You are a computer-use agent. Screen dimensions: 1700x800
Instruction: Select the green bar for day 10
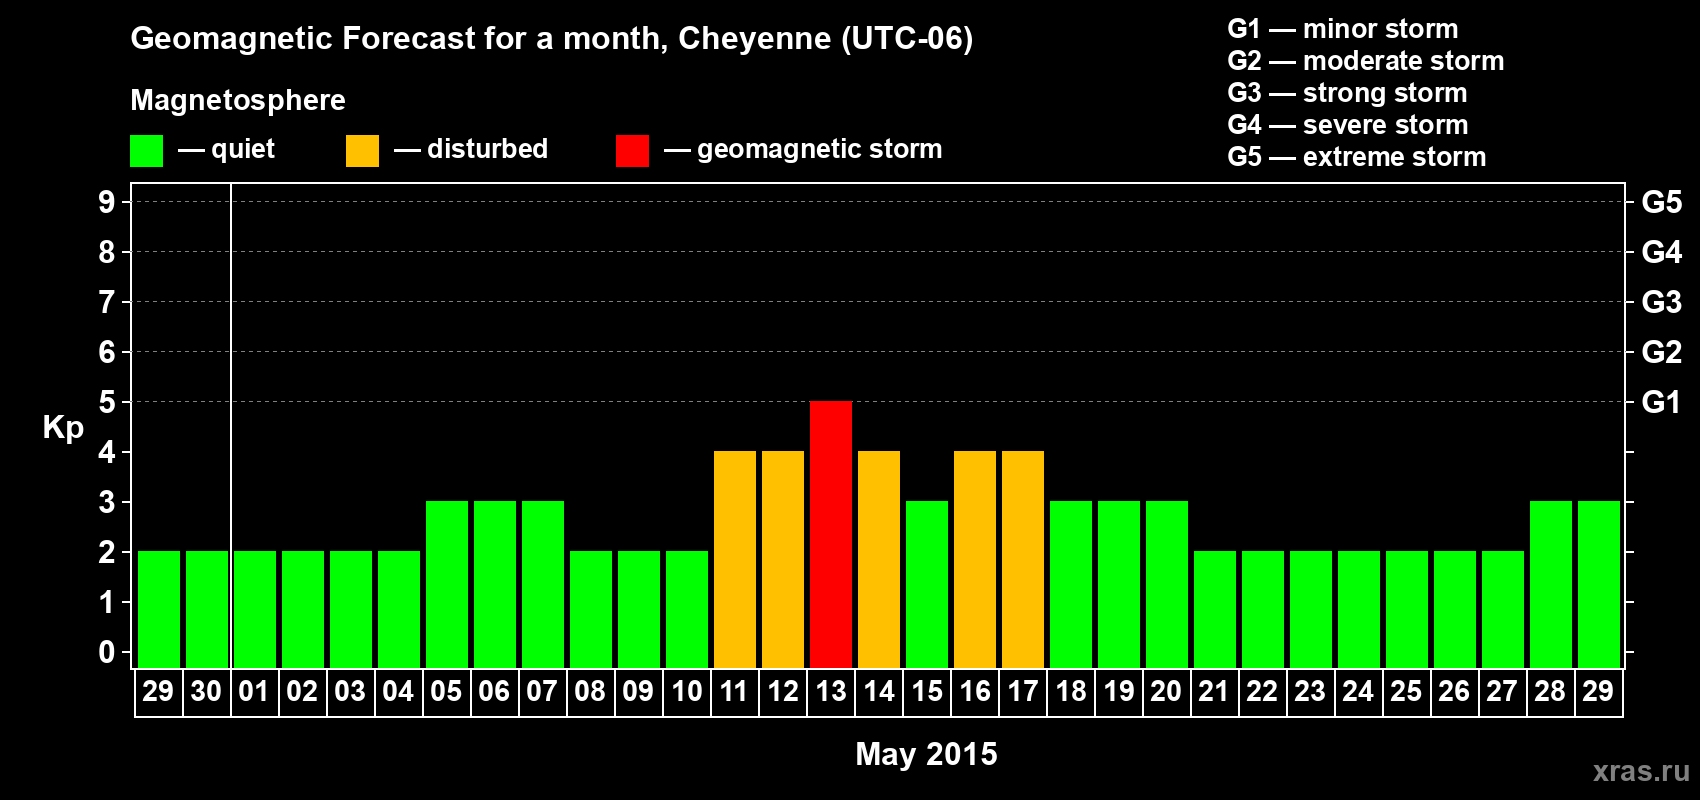[687, 609]
